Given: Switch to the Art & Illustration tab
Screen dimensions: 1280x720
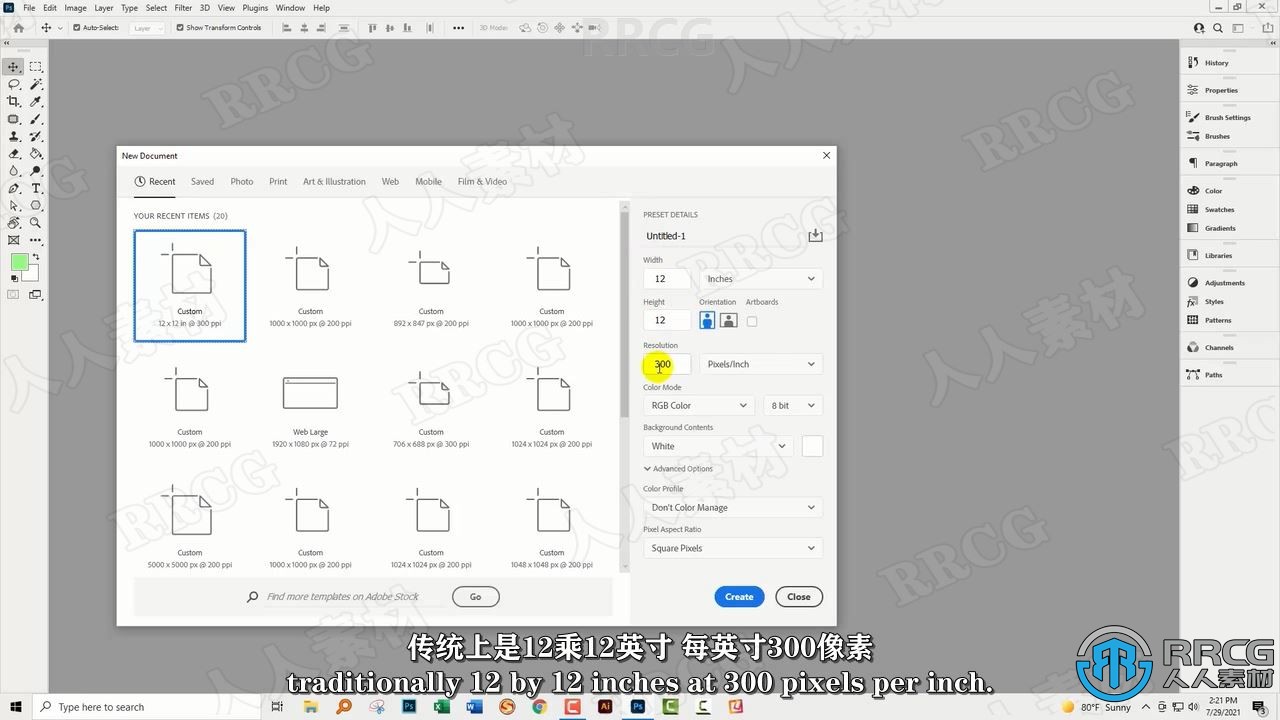Looking at the screenshot, I should click(334, 182).
